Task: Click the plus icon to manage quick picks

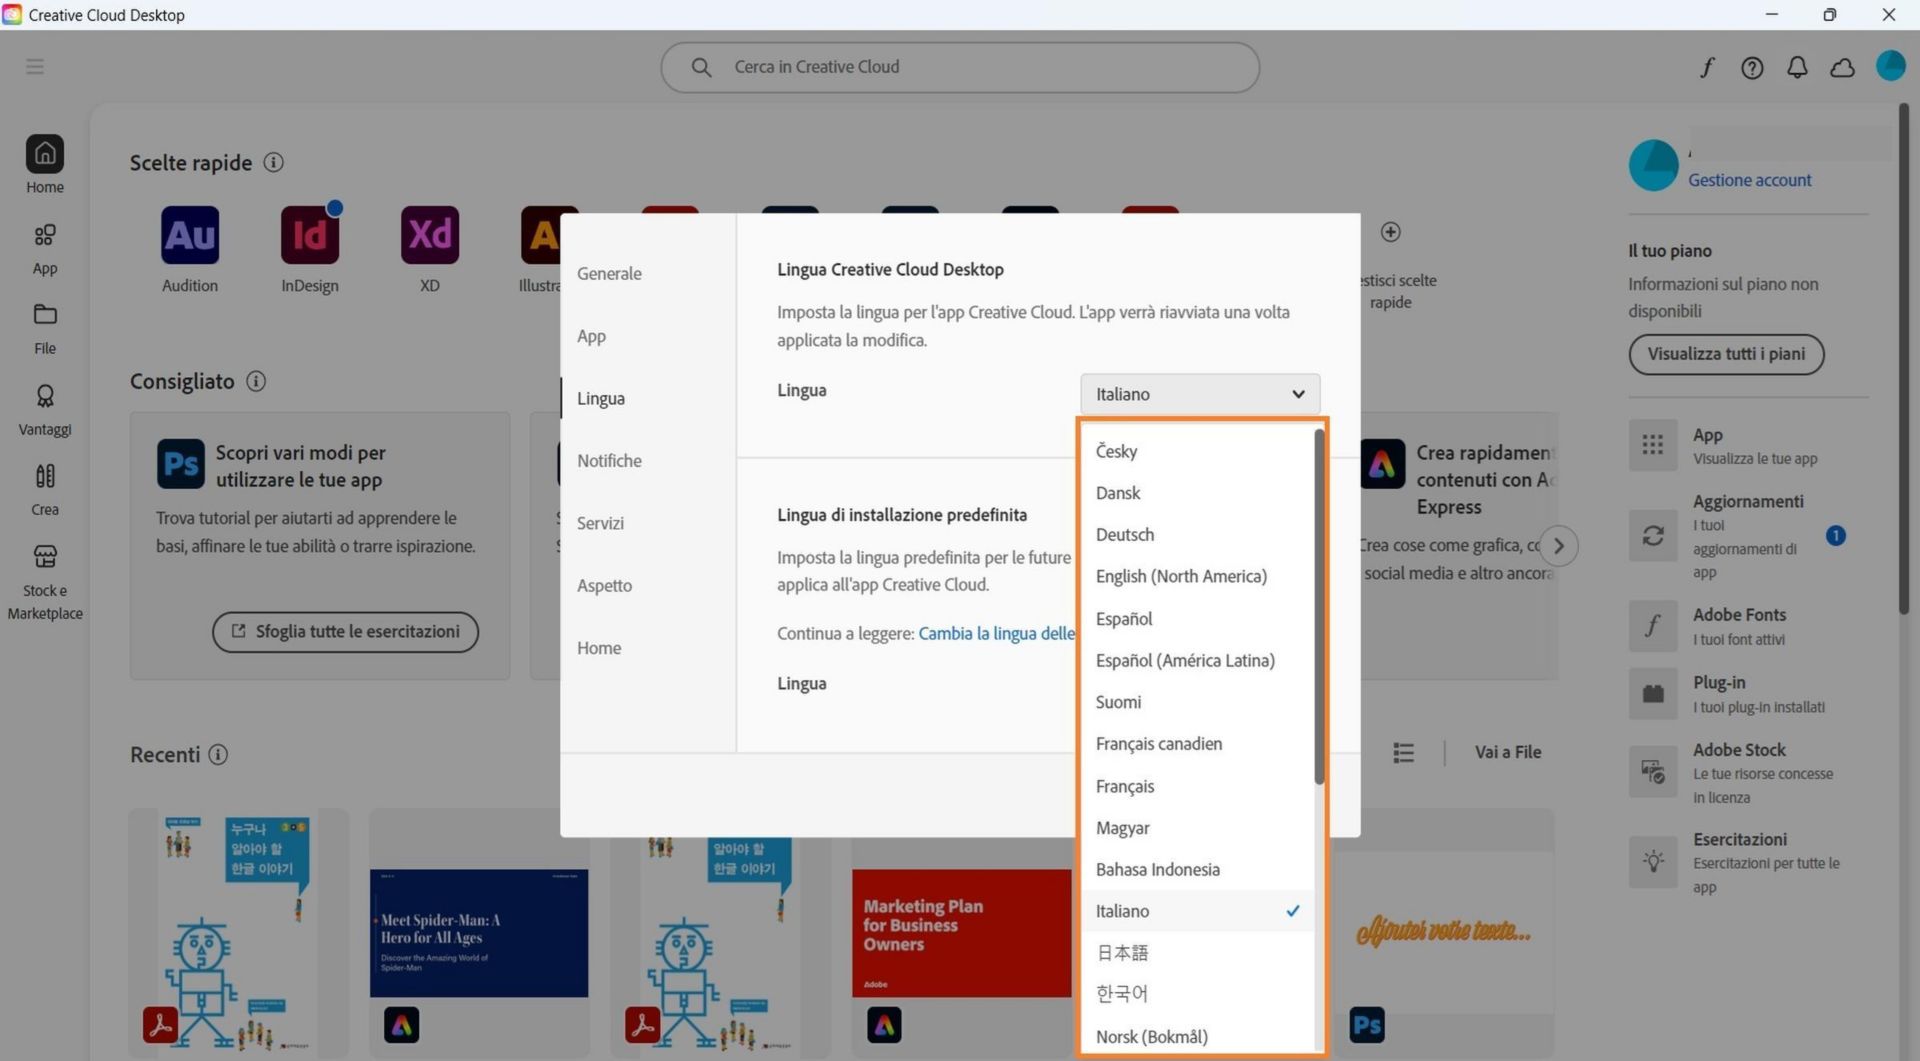Action: (1390, 232)
